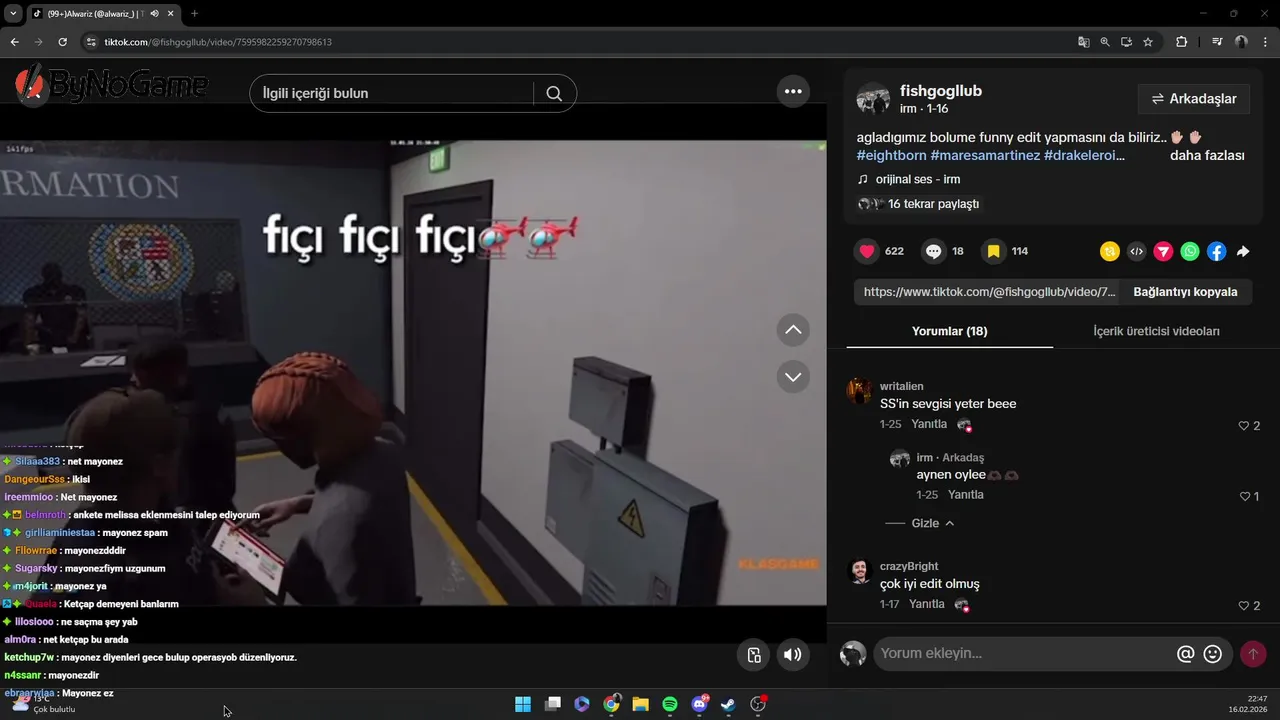Open the tab search dropdown arrow
The height and width of the screenshot is (720, 1280).
(x=12, y=14)
